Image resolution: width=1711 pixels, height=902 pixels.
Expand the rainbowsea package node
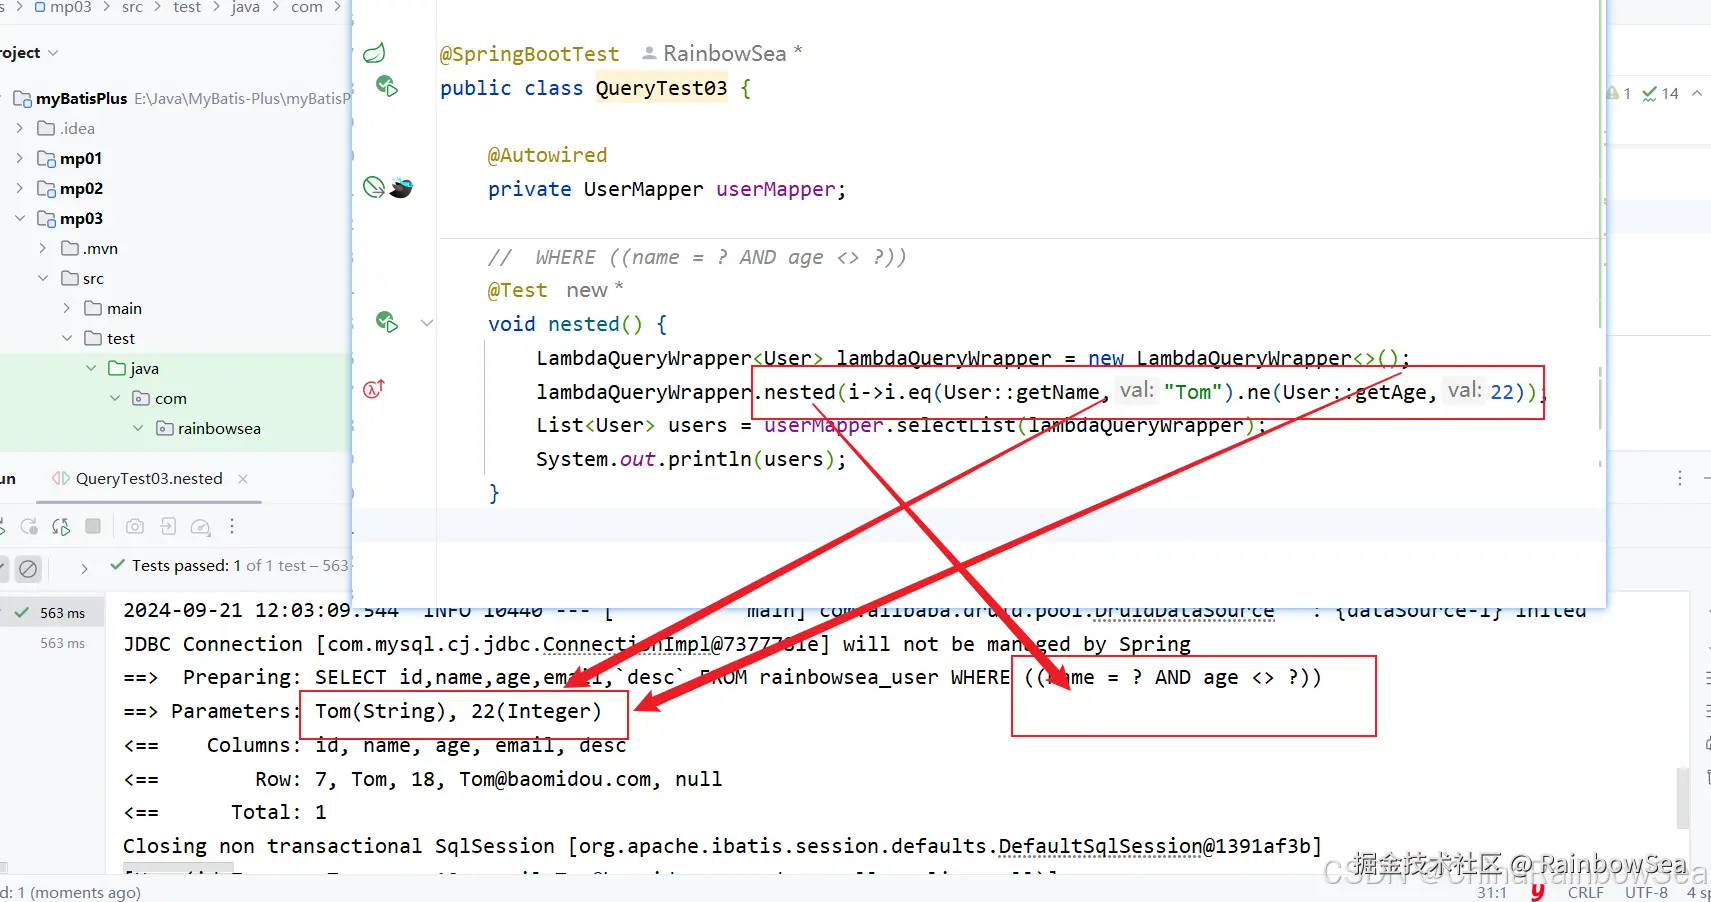point(139,428)
